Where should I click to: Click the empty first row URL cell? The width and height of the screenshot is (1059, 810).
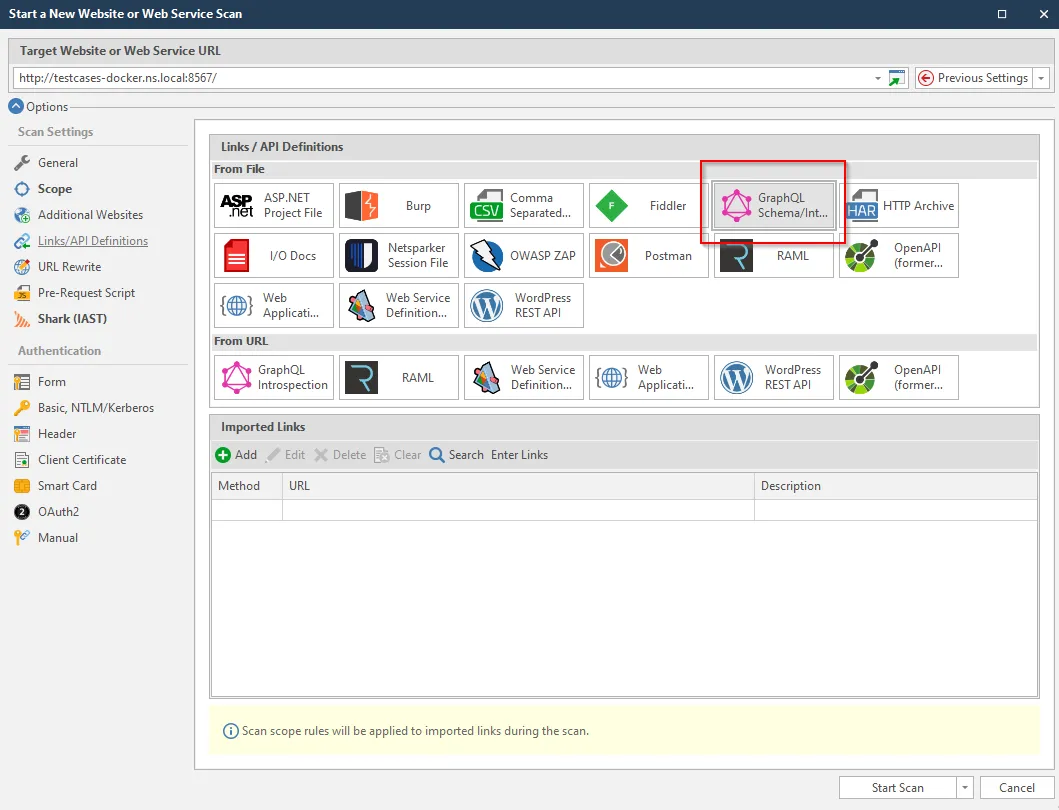coord(518,509)
